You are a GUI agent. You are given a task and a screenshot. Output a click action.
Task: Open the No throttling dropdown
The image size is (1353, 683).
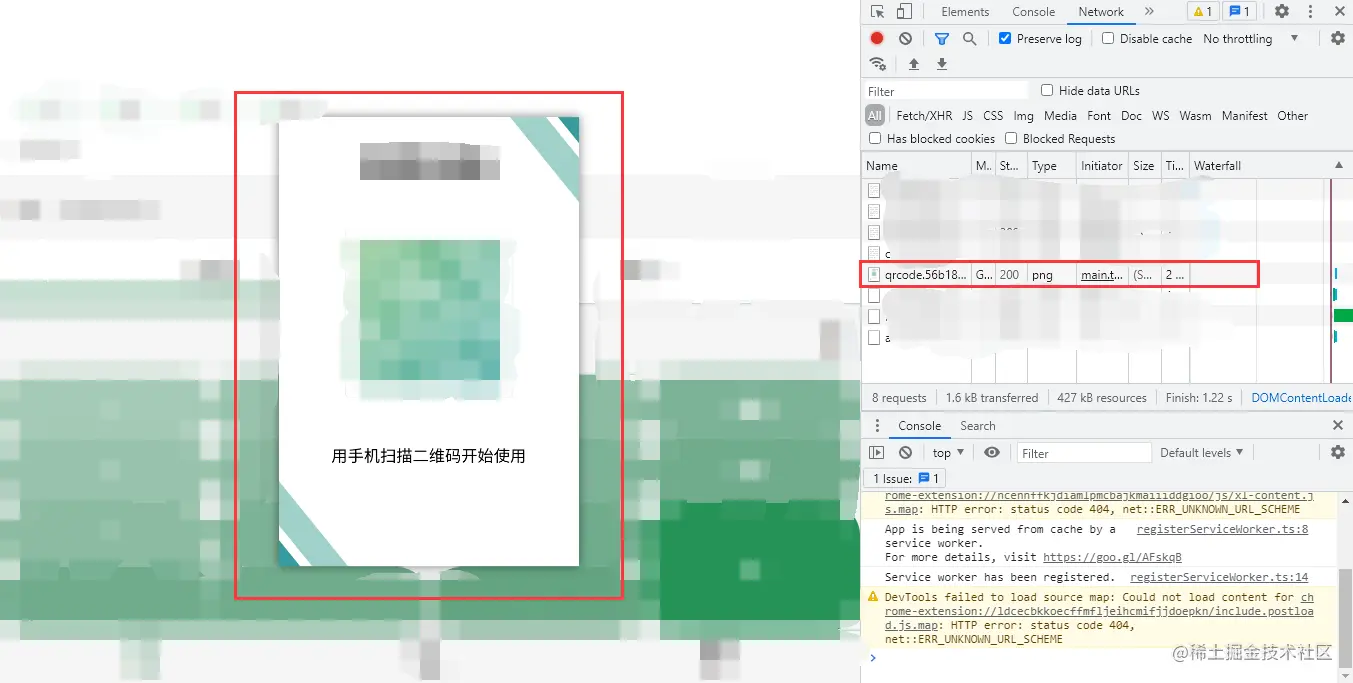tap(1250, 38)
